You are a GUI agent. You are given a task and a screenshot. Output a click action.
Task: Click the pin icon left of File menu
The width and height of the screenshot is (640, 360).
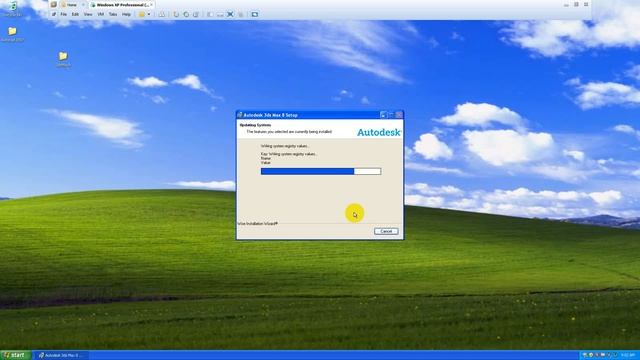point(53,14)
